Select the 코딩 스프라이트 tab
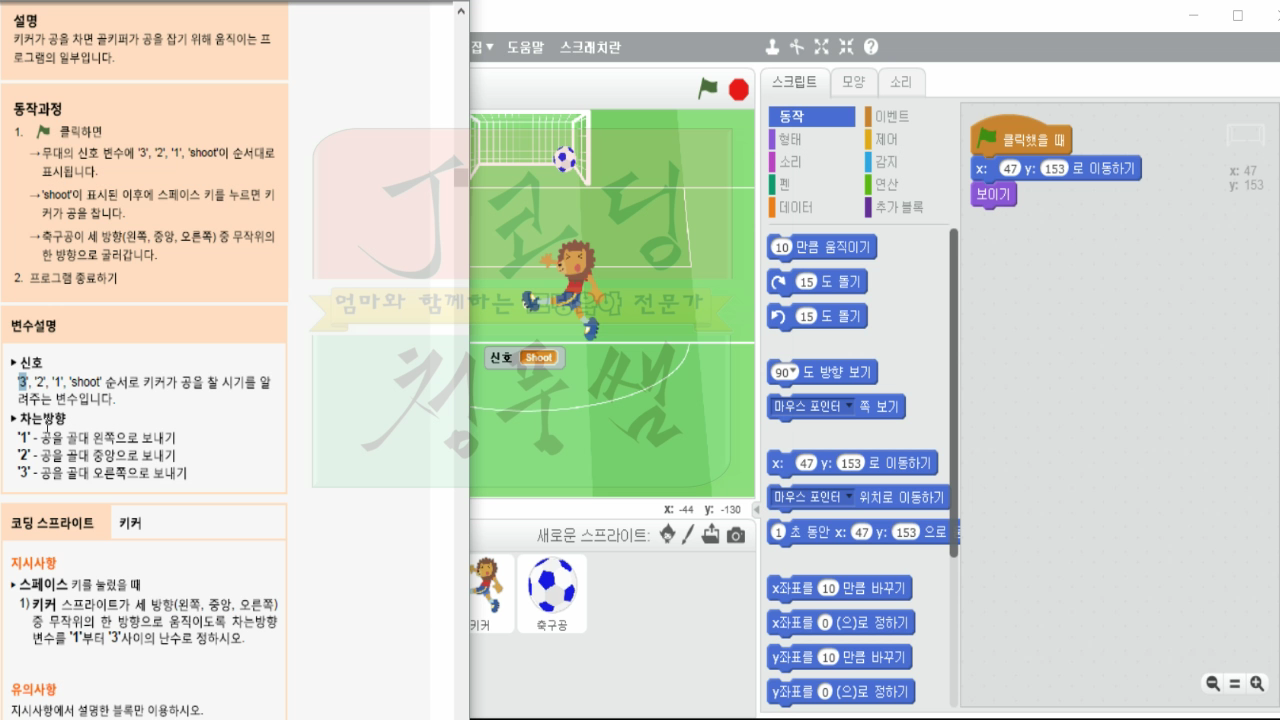The height and width of the screenshot is (720, 1280). (x=53, y=523)
